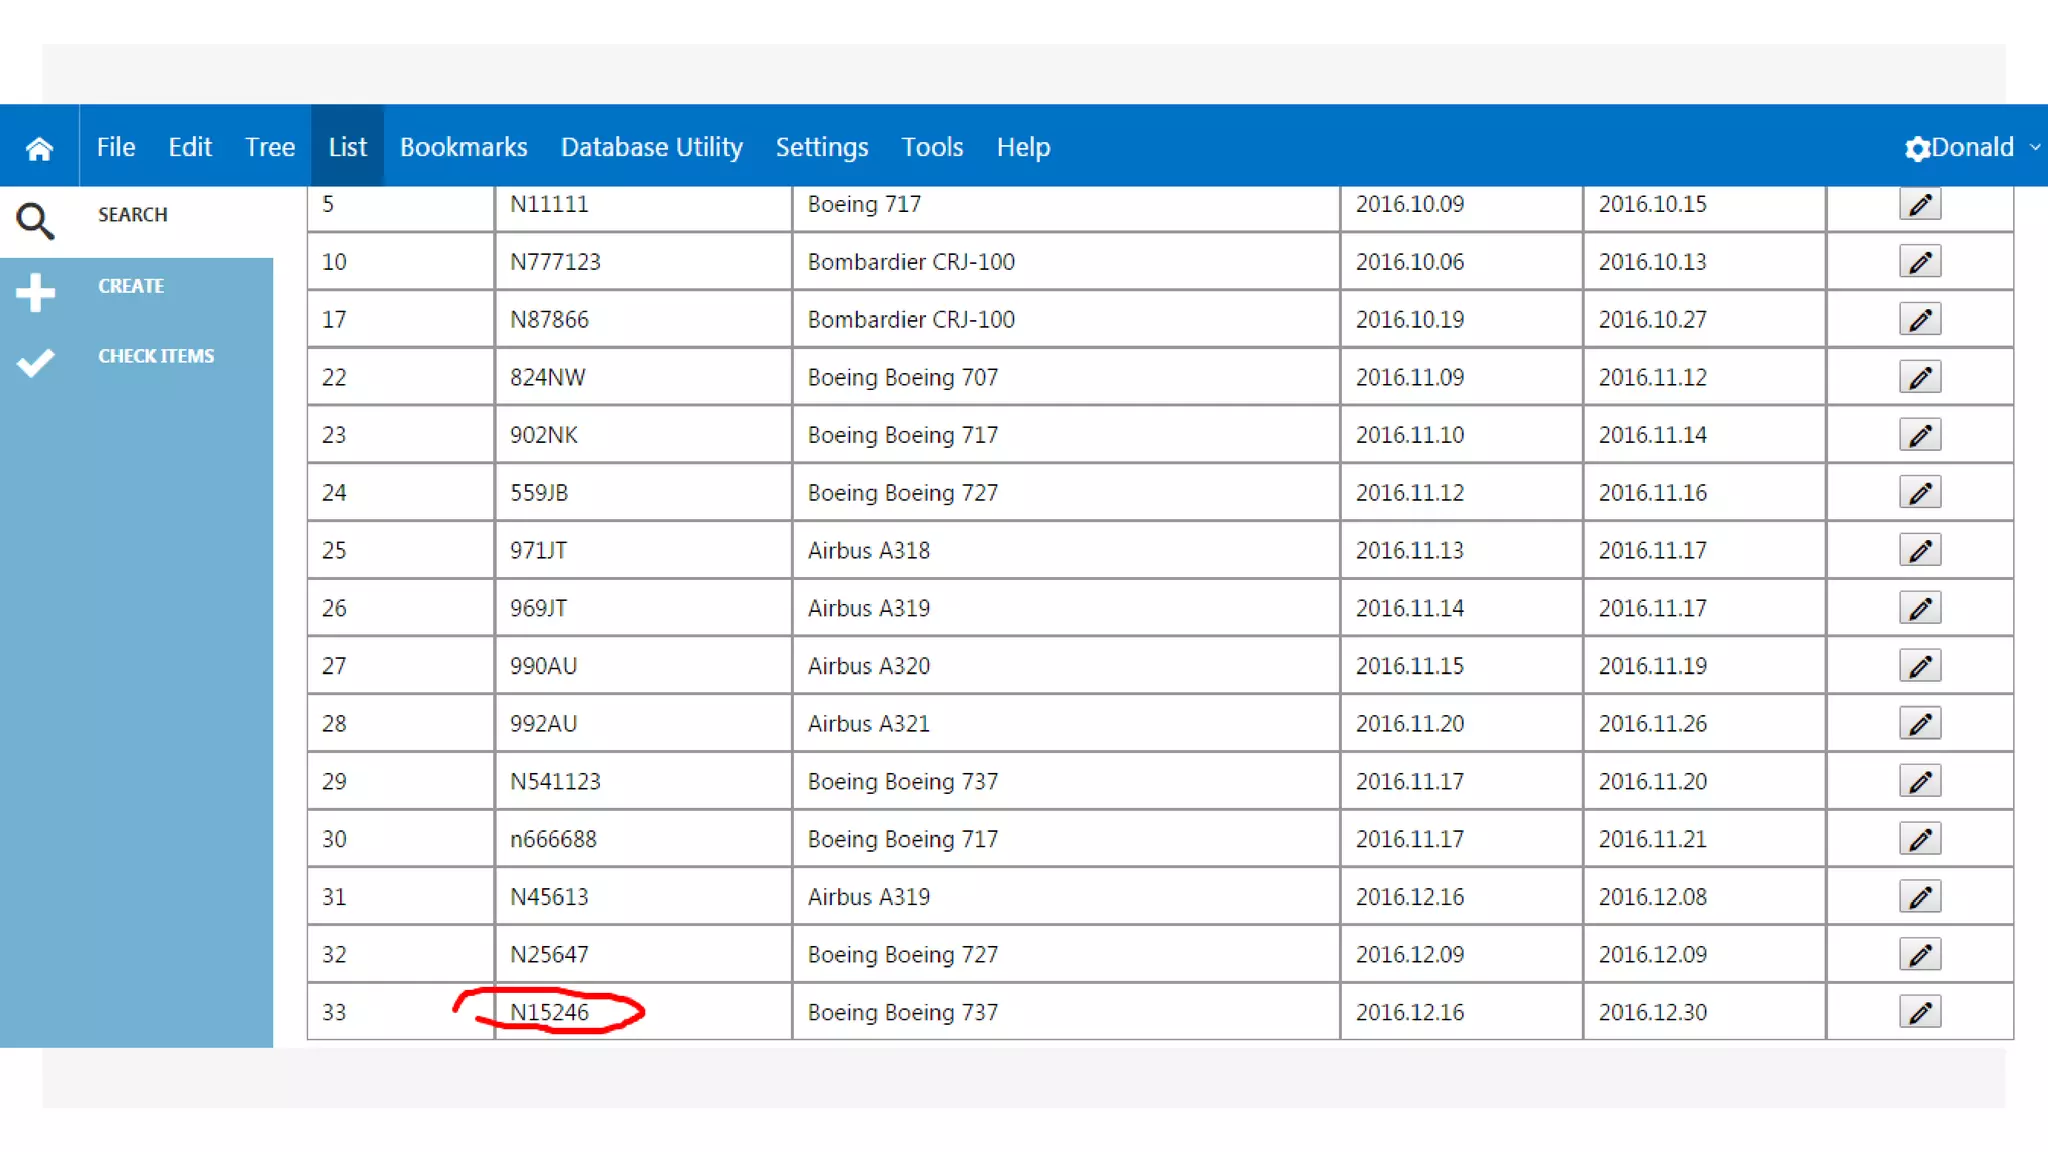
Task: Select the List menu tab
Action: [347, 147]
